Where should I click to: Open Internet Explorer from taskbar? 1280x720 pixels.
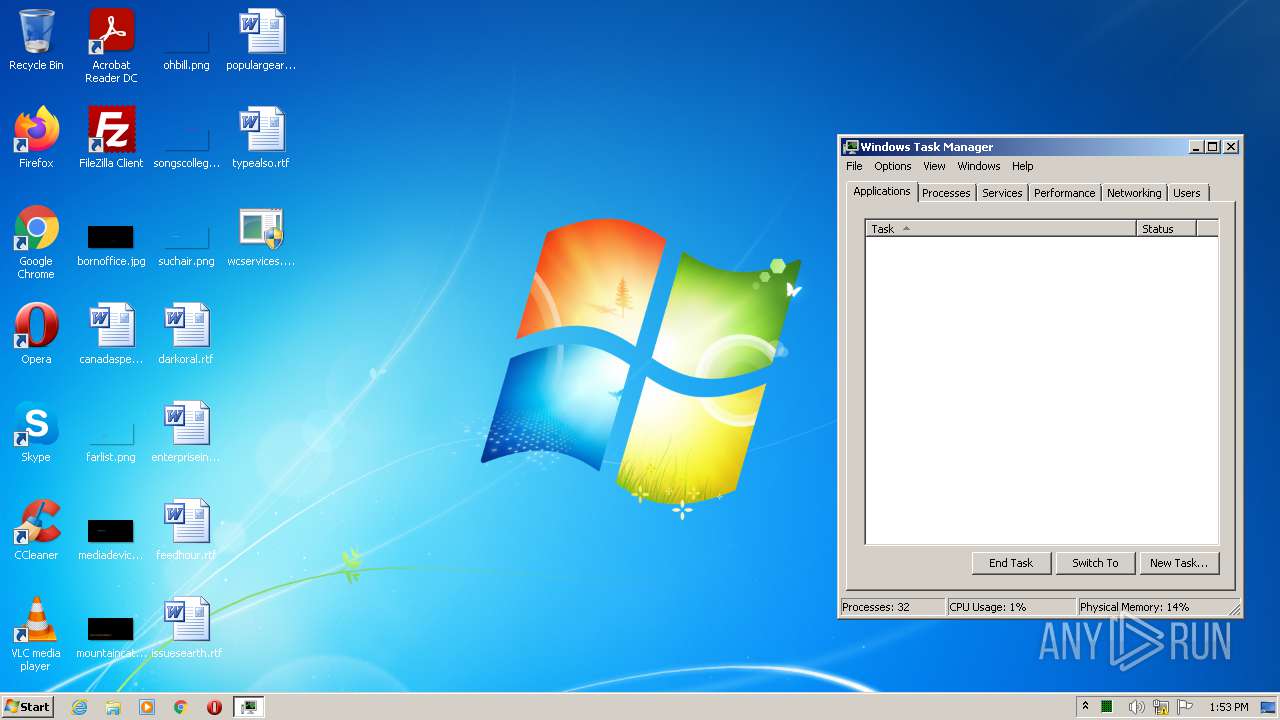[79, 707]
